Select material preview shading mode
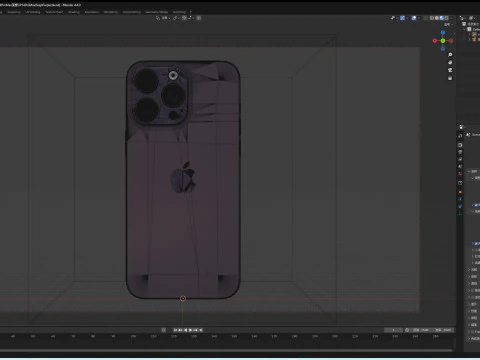Screen dimensions: 480x360 point(442,18)
